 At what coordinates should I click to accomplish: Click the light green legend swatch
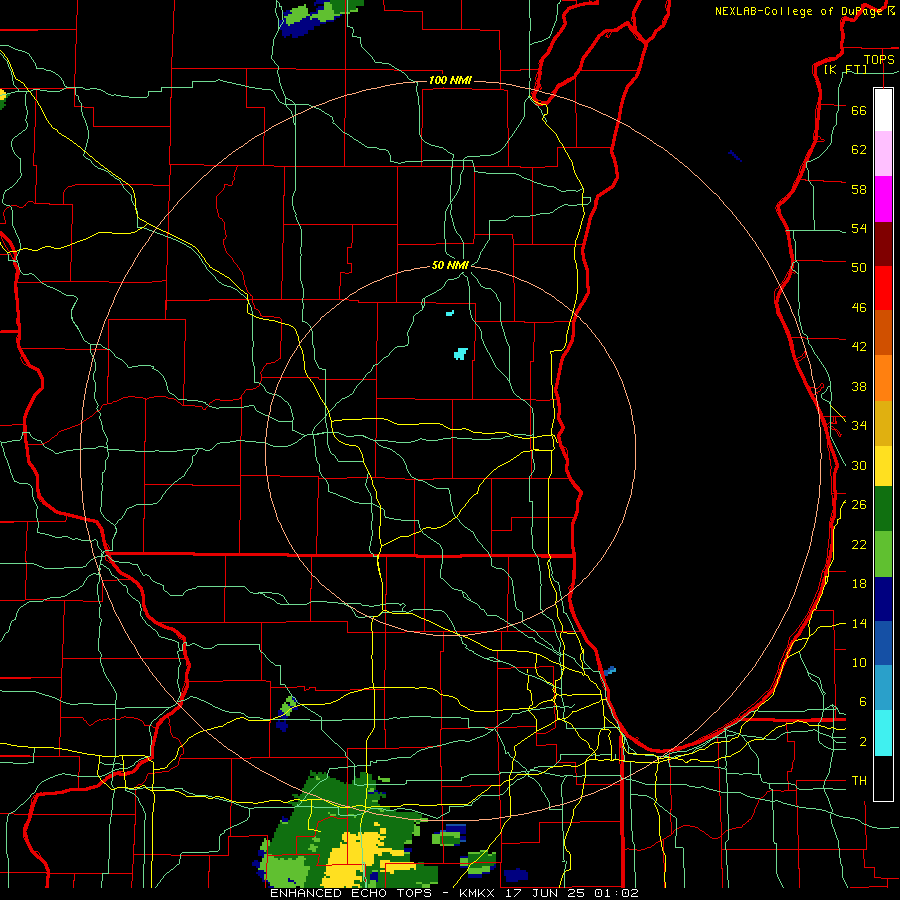(883, 554)
